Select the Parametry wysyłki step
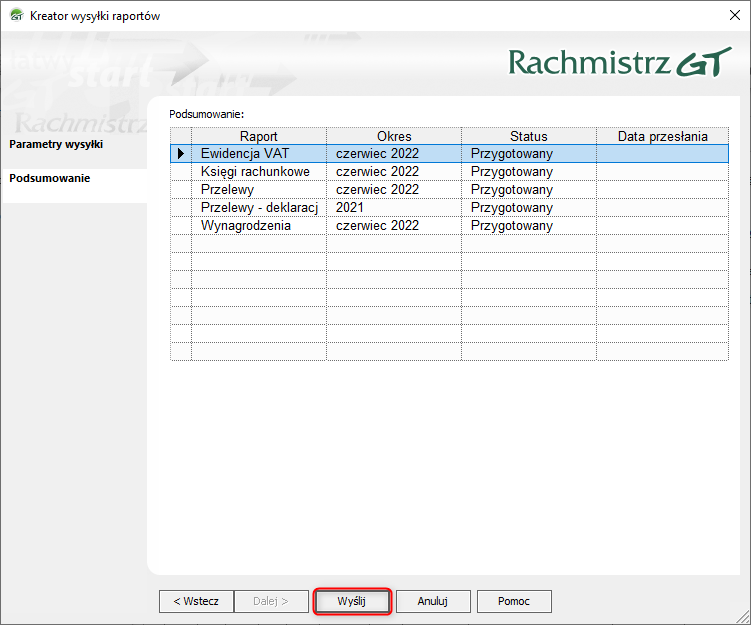Screen dimensions: 751x625 [x=56, y=144]
